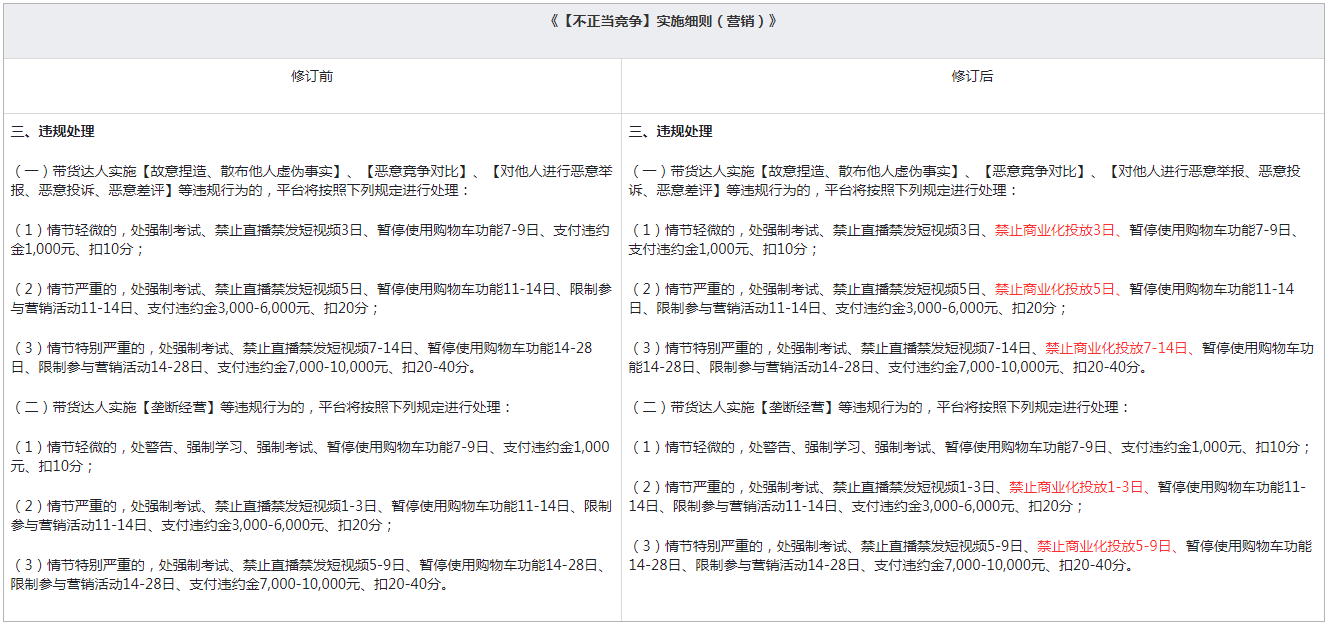1328x626 pixels.
Task: Click 三、违规处理 heading in 修订后 column
Action: (x=671, y=132)
